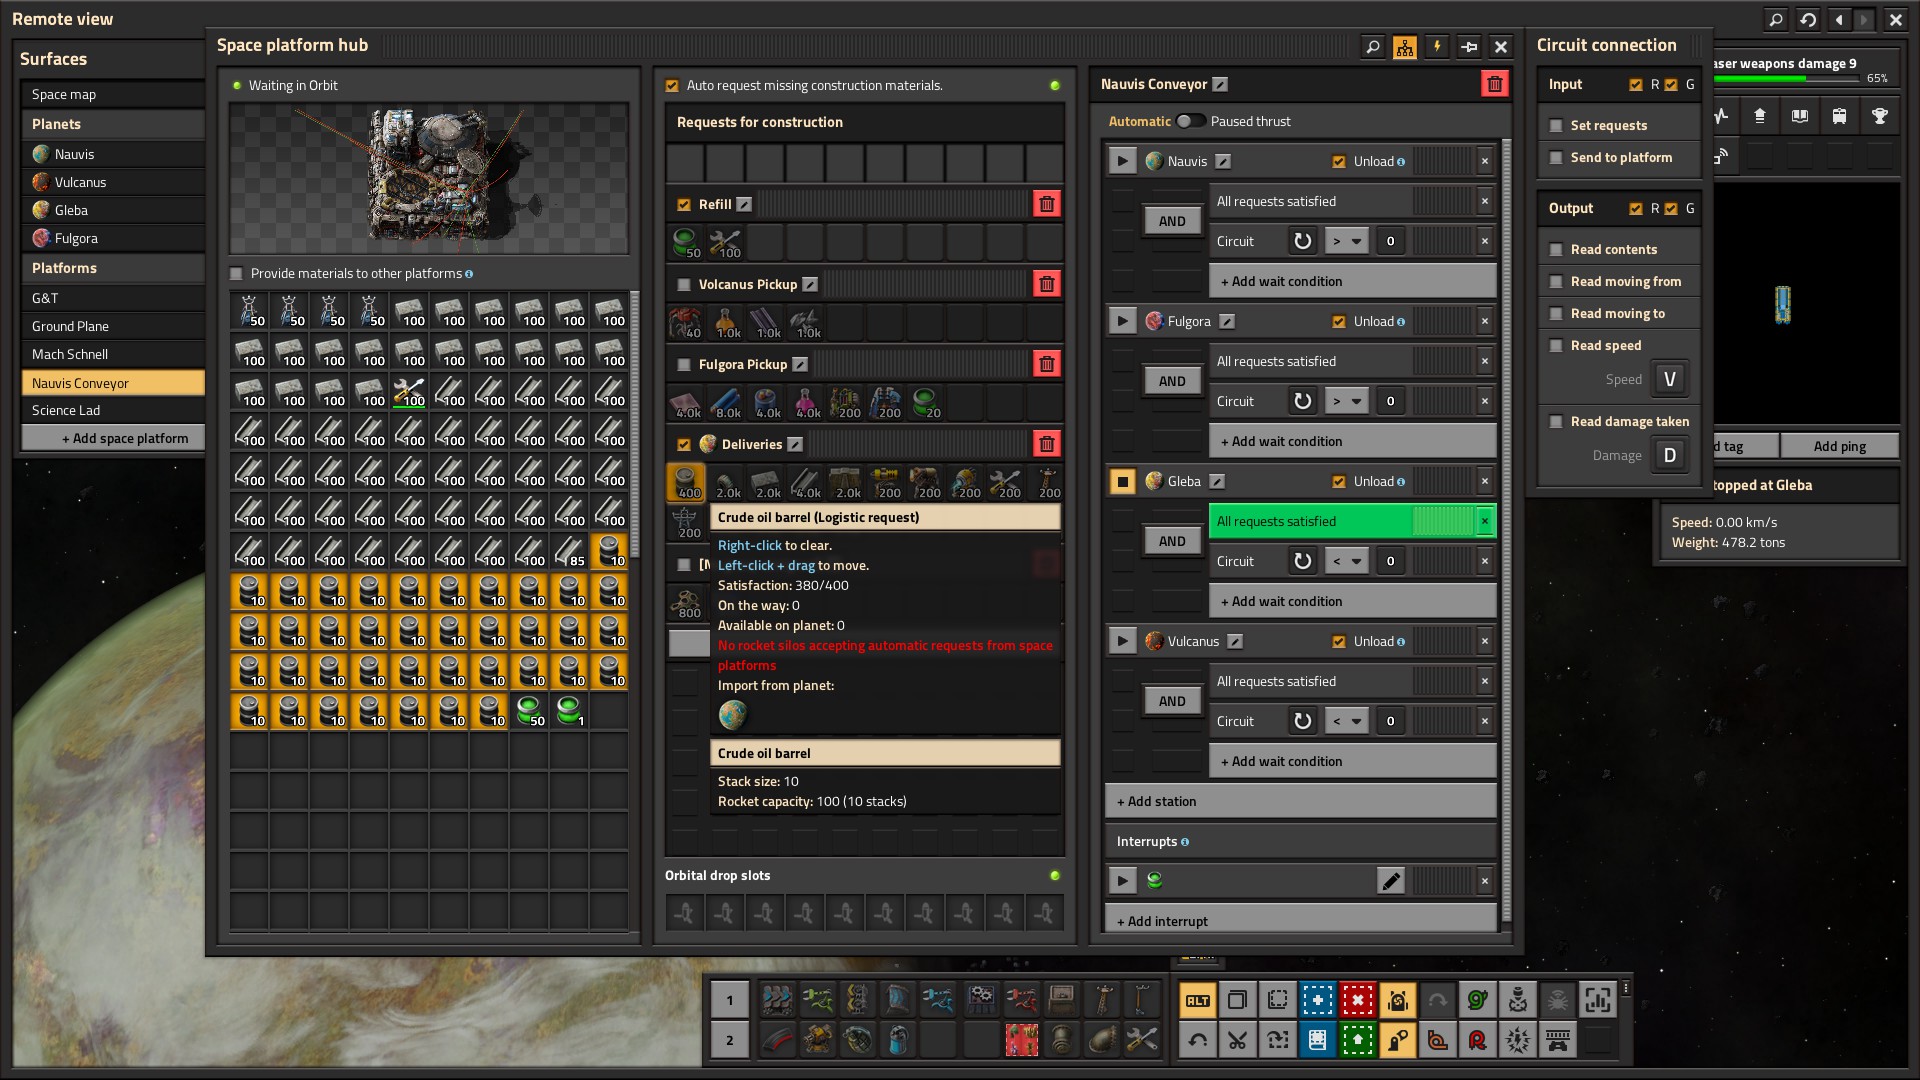Delete the Nauvis Conveyor schedule with trash icon

[x=1494, y=84]
